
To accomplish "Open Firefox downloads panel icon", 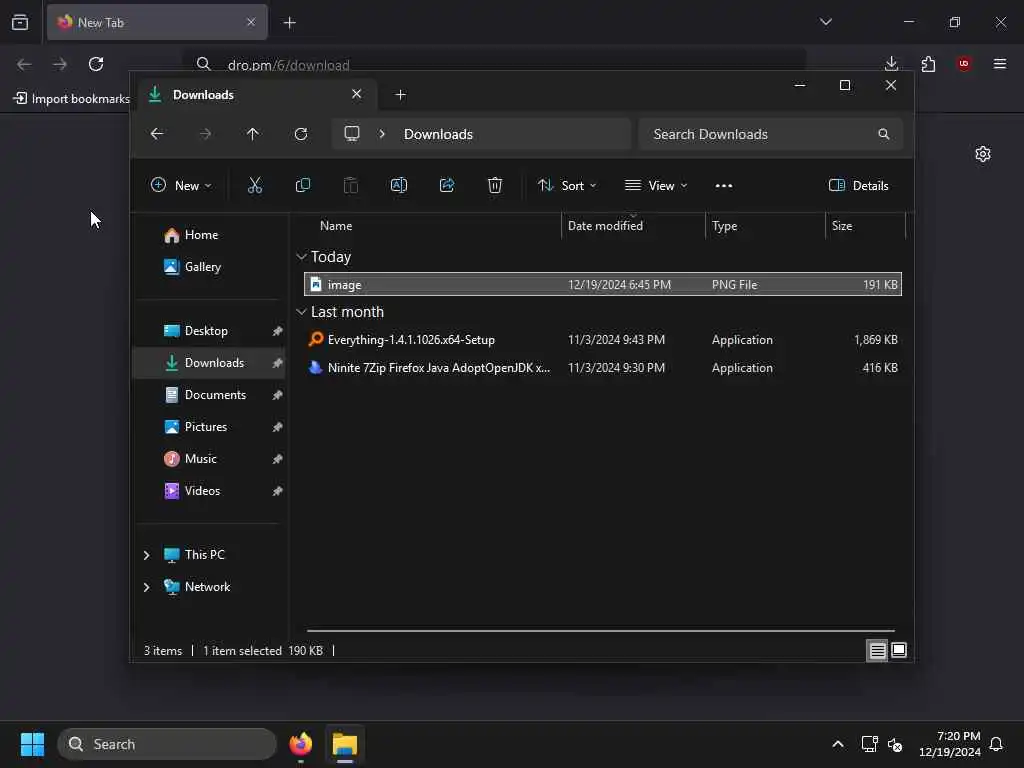I will (891, 63).
